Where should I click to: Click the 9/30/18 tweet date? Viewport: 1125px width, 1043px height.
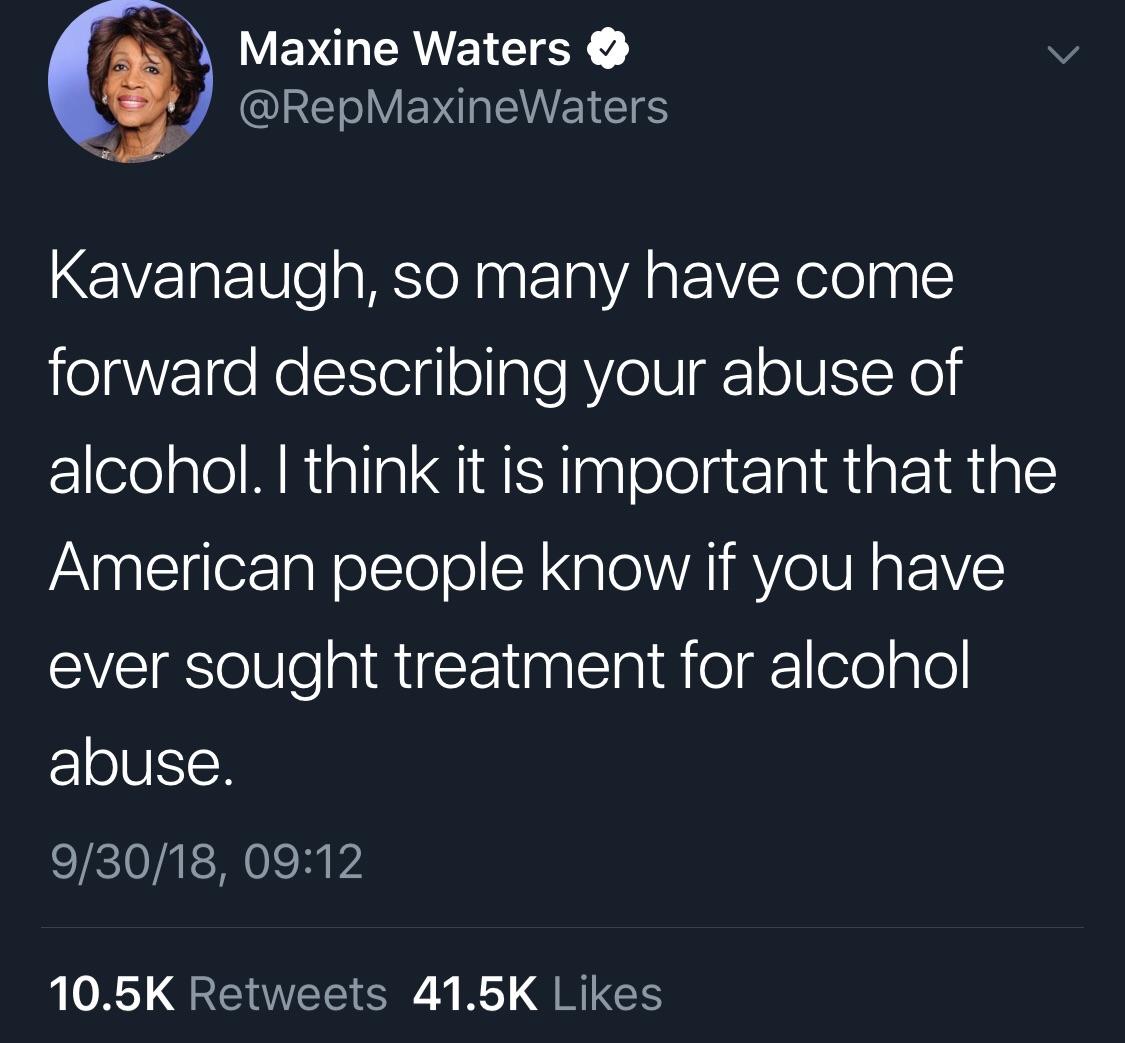pos(133,862)
